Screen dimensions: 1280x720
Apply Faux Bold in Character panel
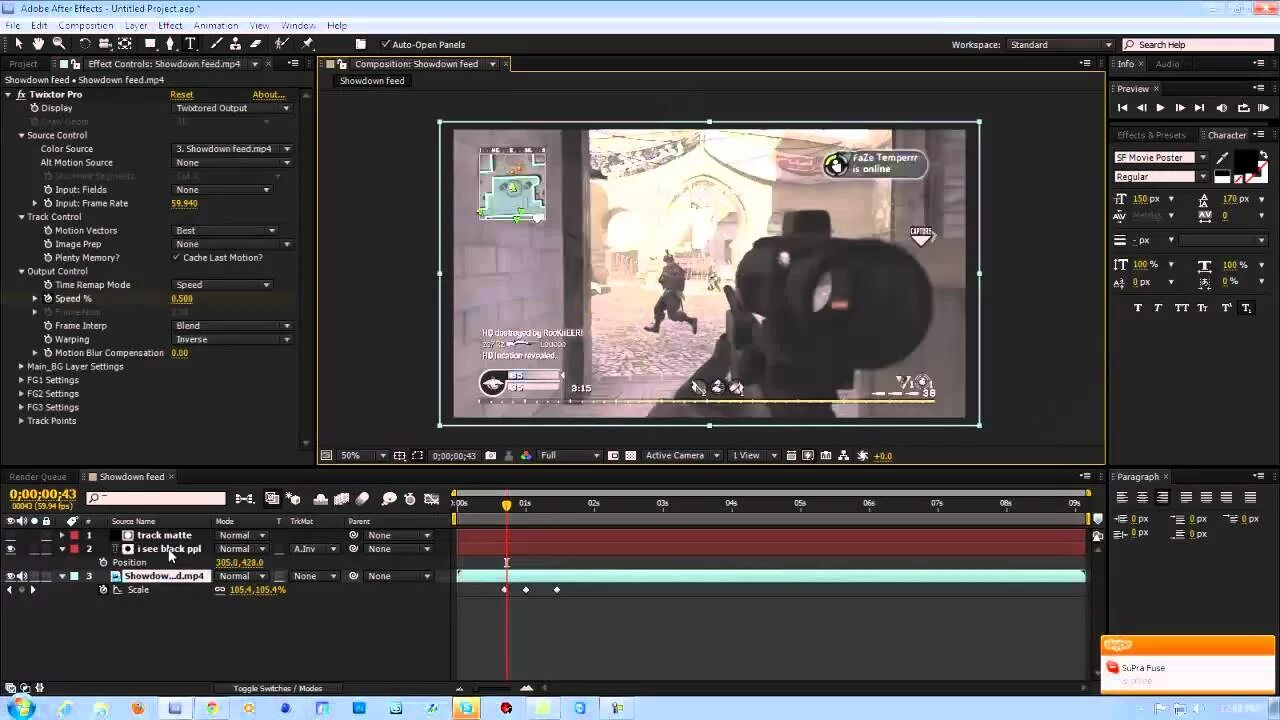coord(1138,308)
